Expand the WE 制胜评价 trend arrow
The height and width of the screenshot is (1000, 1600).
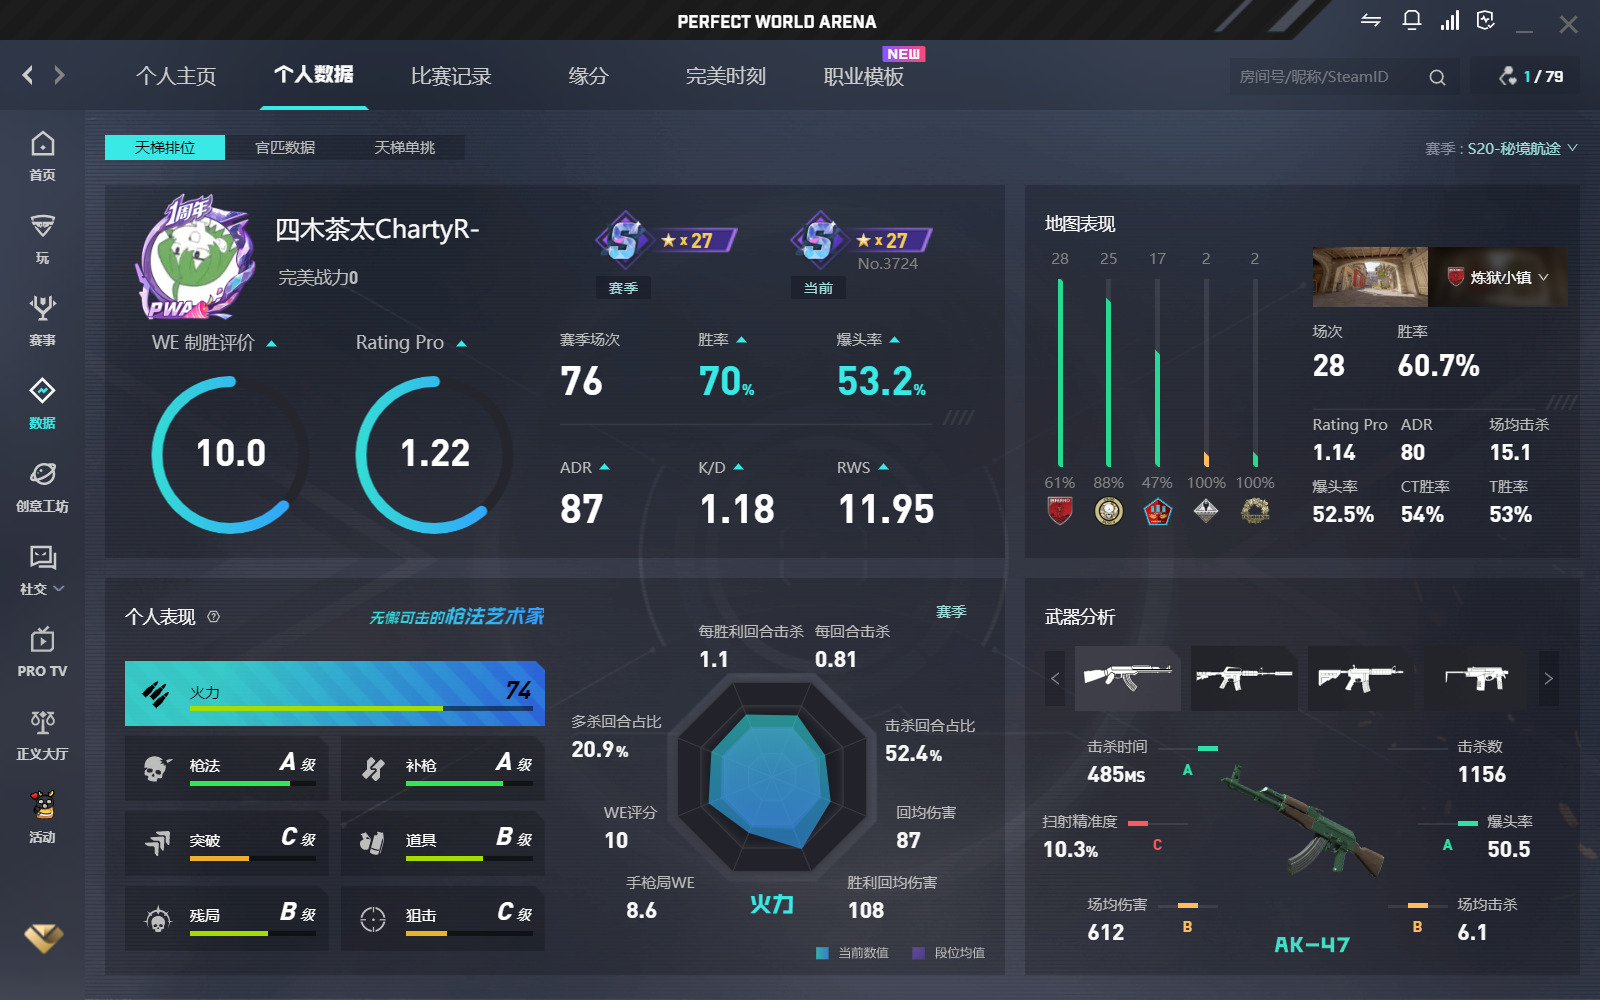pyautogui.click(x=271, y=344)
